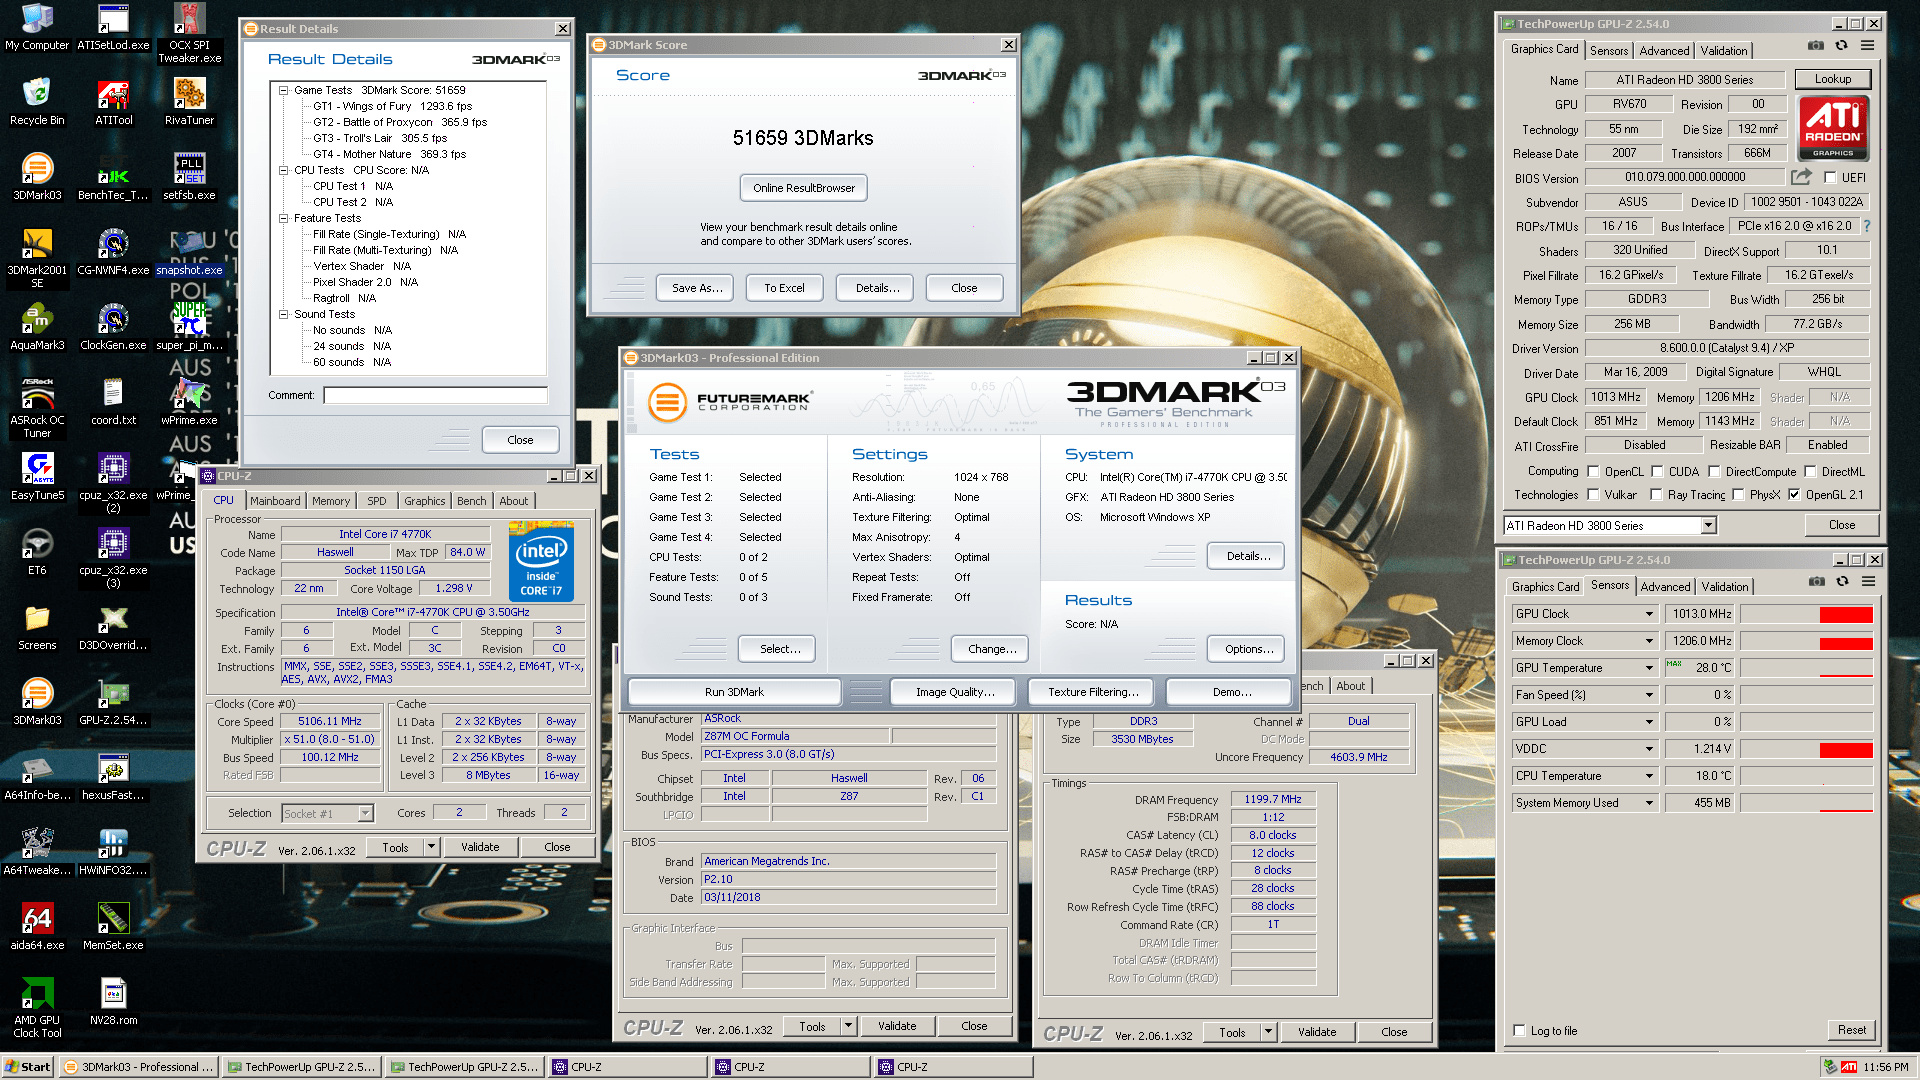Collapse the Feature Tests tree node

[283, 218]
